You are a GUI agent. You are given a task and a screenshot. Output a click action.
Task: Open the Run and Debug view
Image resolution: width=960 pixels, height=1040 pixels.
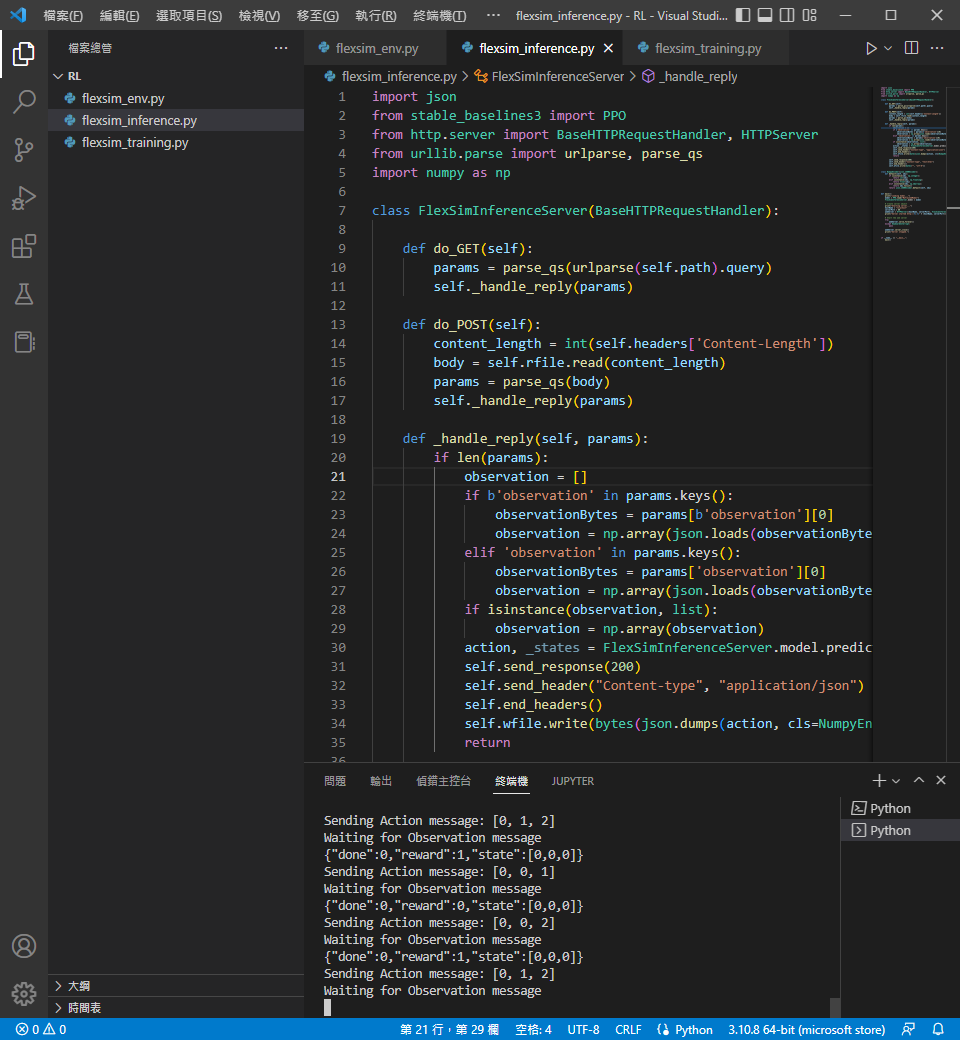[24, 198]
